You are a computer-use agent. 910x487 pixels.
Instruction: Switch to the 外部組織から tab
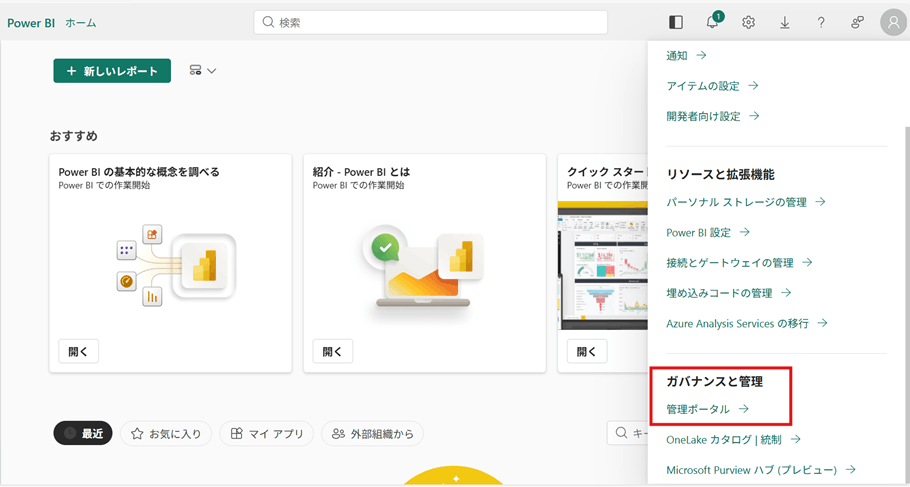click(x=372, y=433)
